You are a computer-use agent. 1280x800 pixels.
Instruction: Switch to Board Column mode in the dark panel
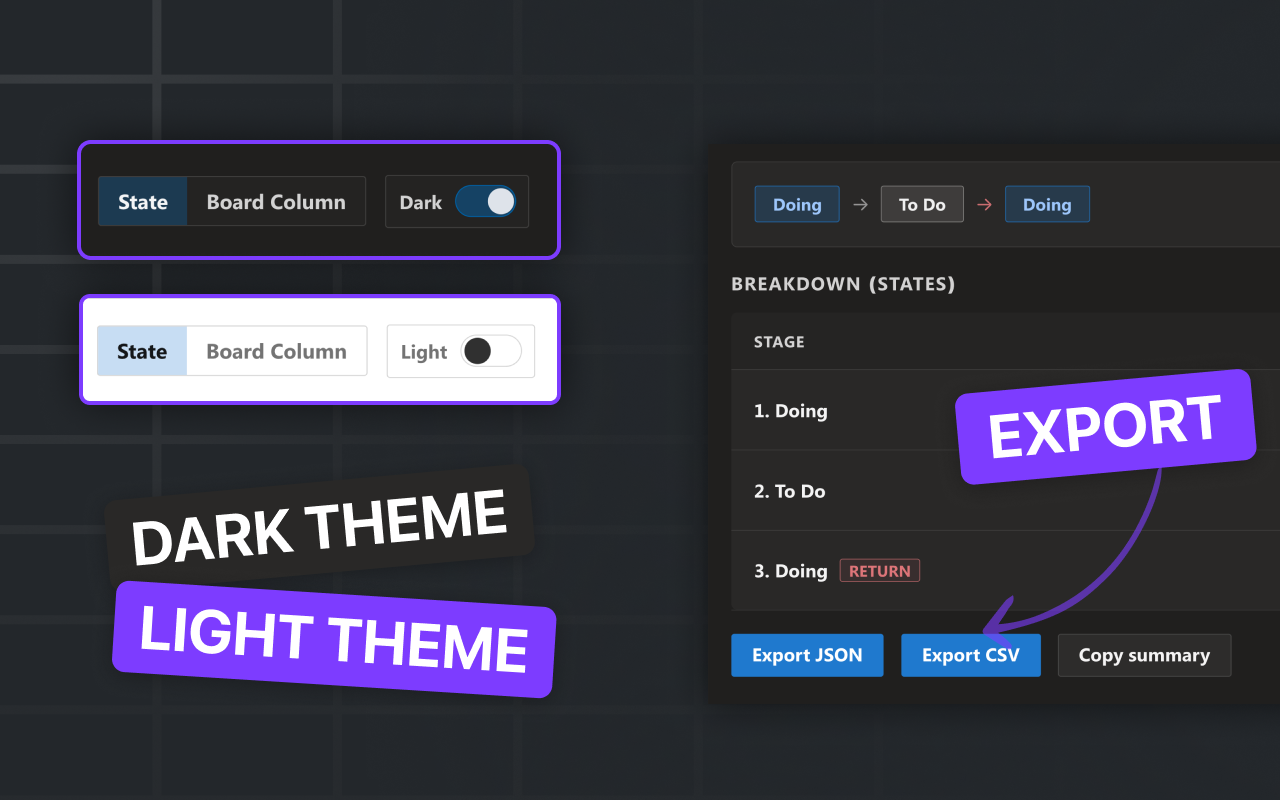[276, 201]
